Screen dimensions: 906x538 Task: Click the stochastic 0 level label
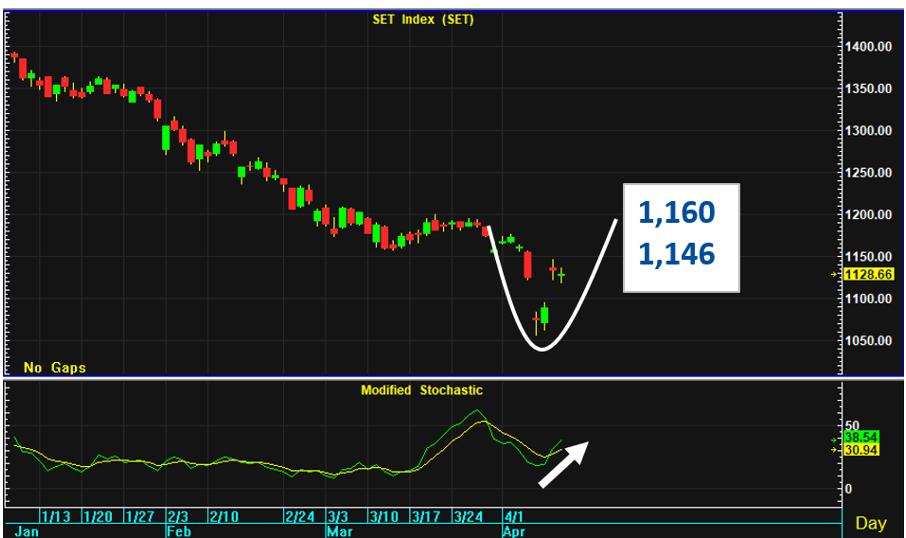[848, 489]
